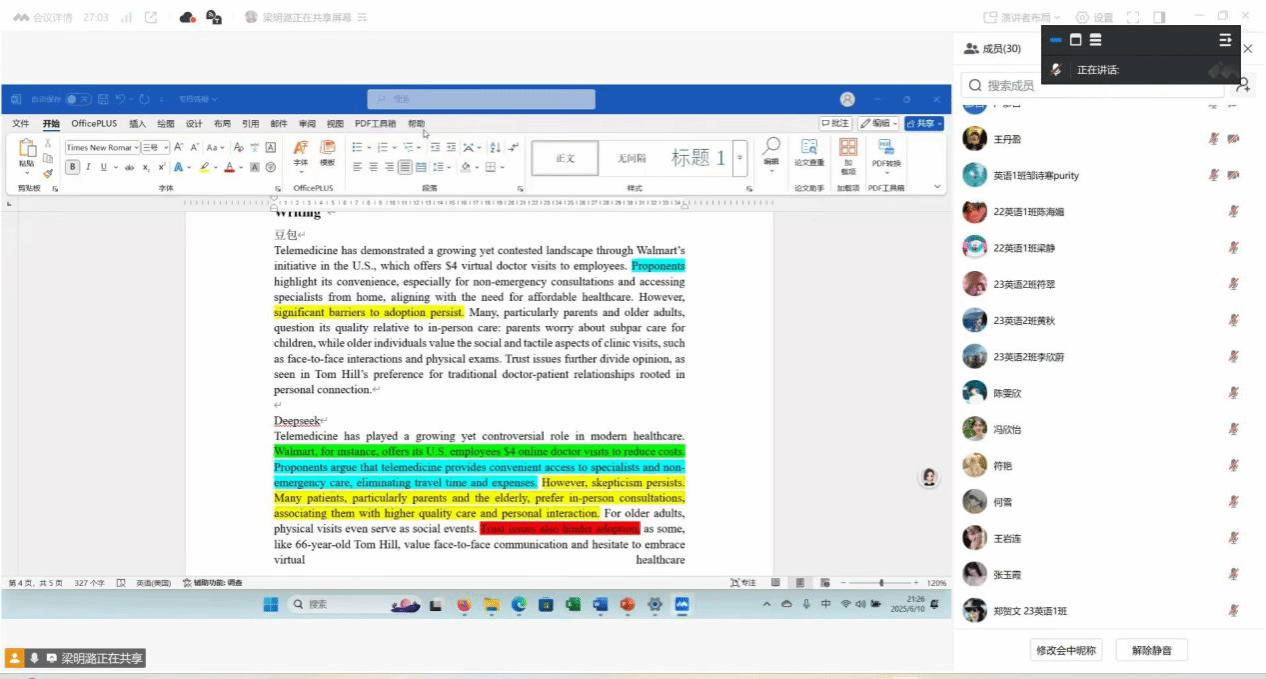Click the 搜索成员 member search field
This screenshot has width=1266, height=679.
(1092, 85)
